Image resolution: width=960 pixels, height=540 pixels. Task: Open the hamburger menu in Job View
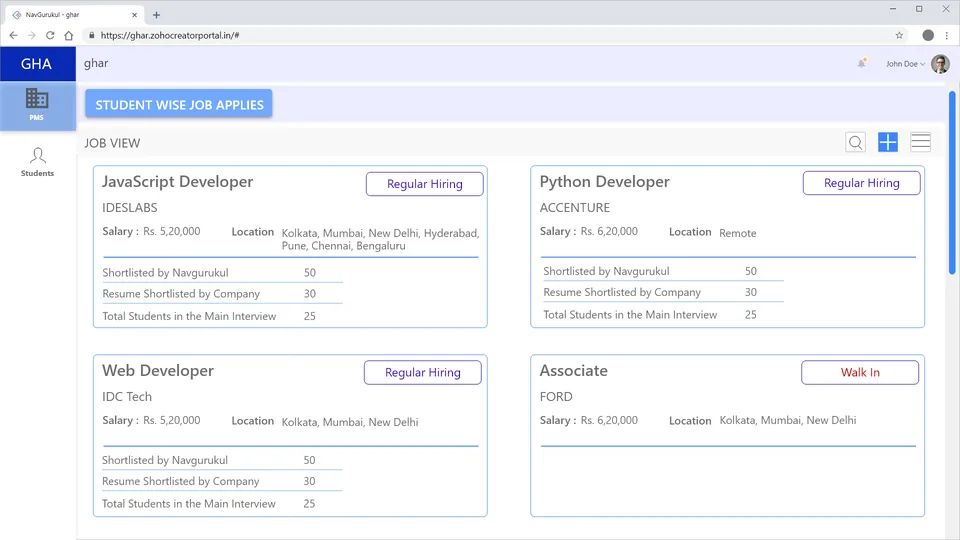pos(920,142)
